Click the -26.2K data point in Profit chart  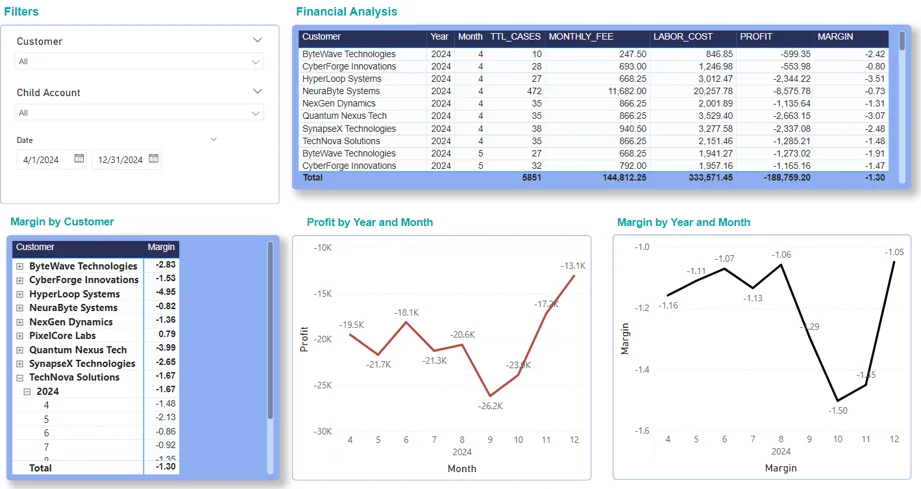click(490, 396)
